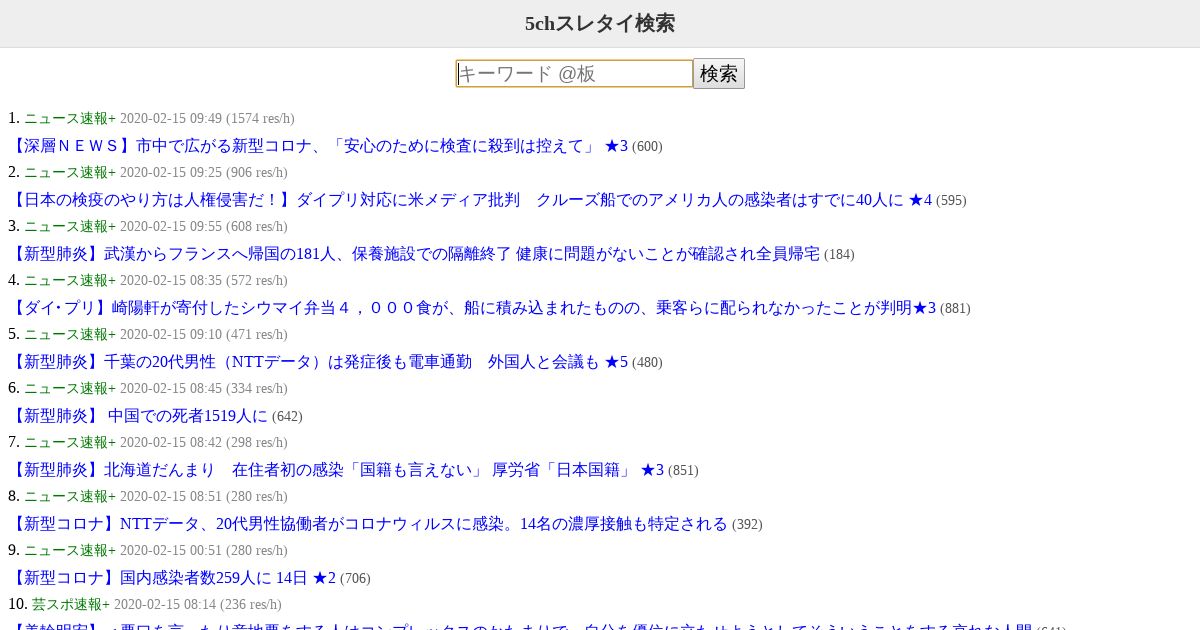Screen dimensions: 1200x630
Task: Select ニュース速報+ board link in entry 2
Action: [x=70, y=173]
